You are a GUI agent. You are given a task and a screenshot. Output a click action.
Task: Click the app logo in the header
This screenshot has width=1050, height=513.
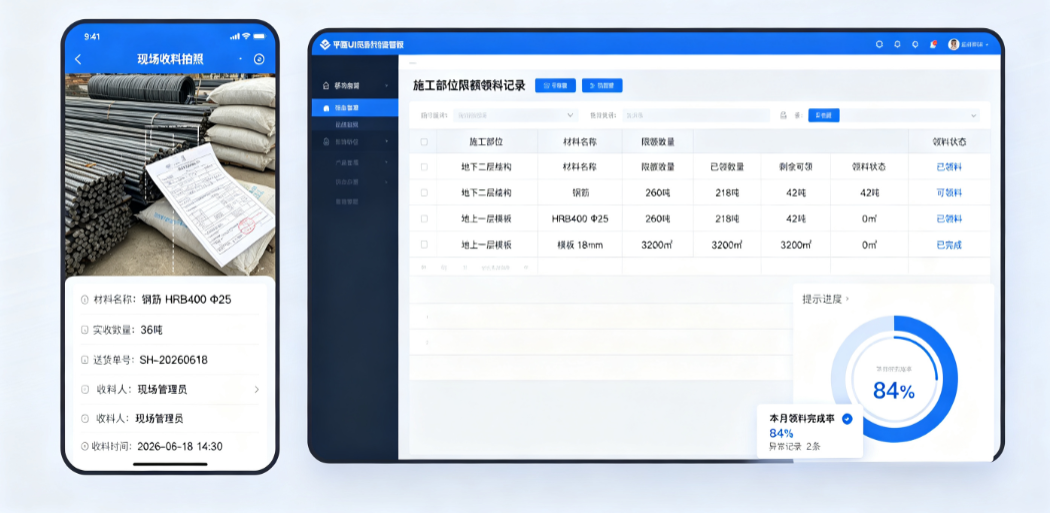(325, 44)
